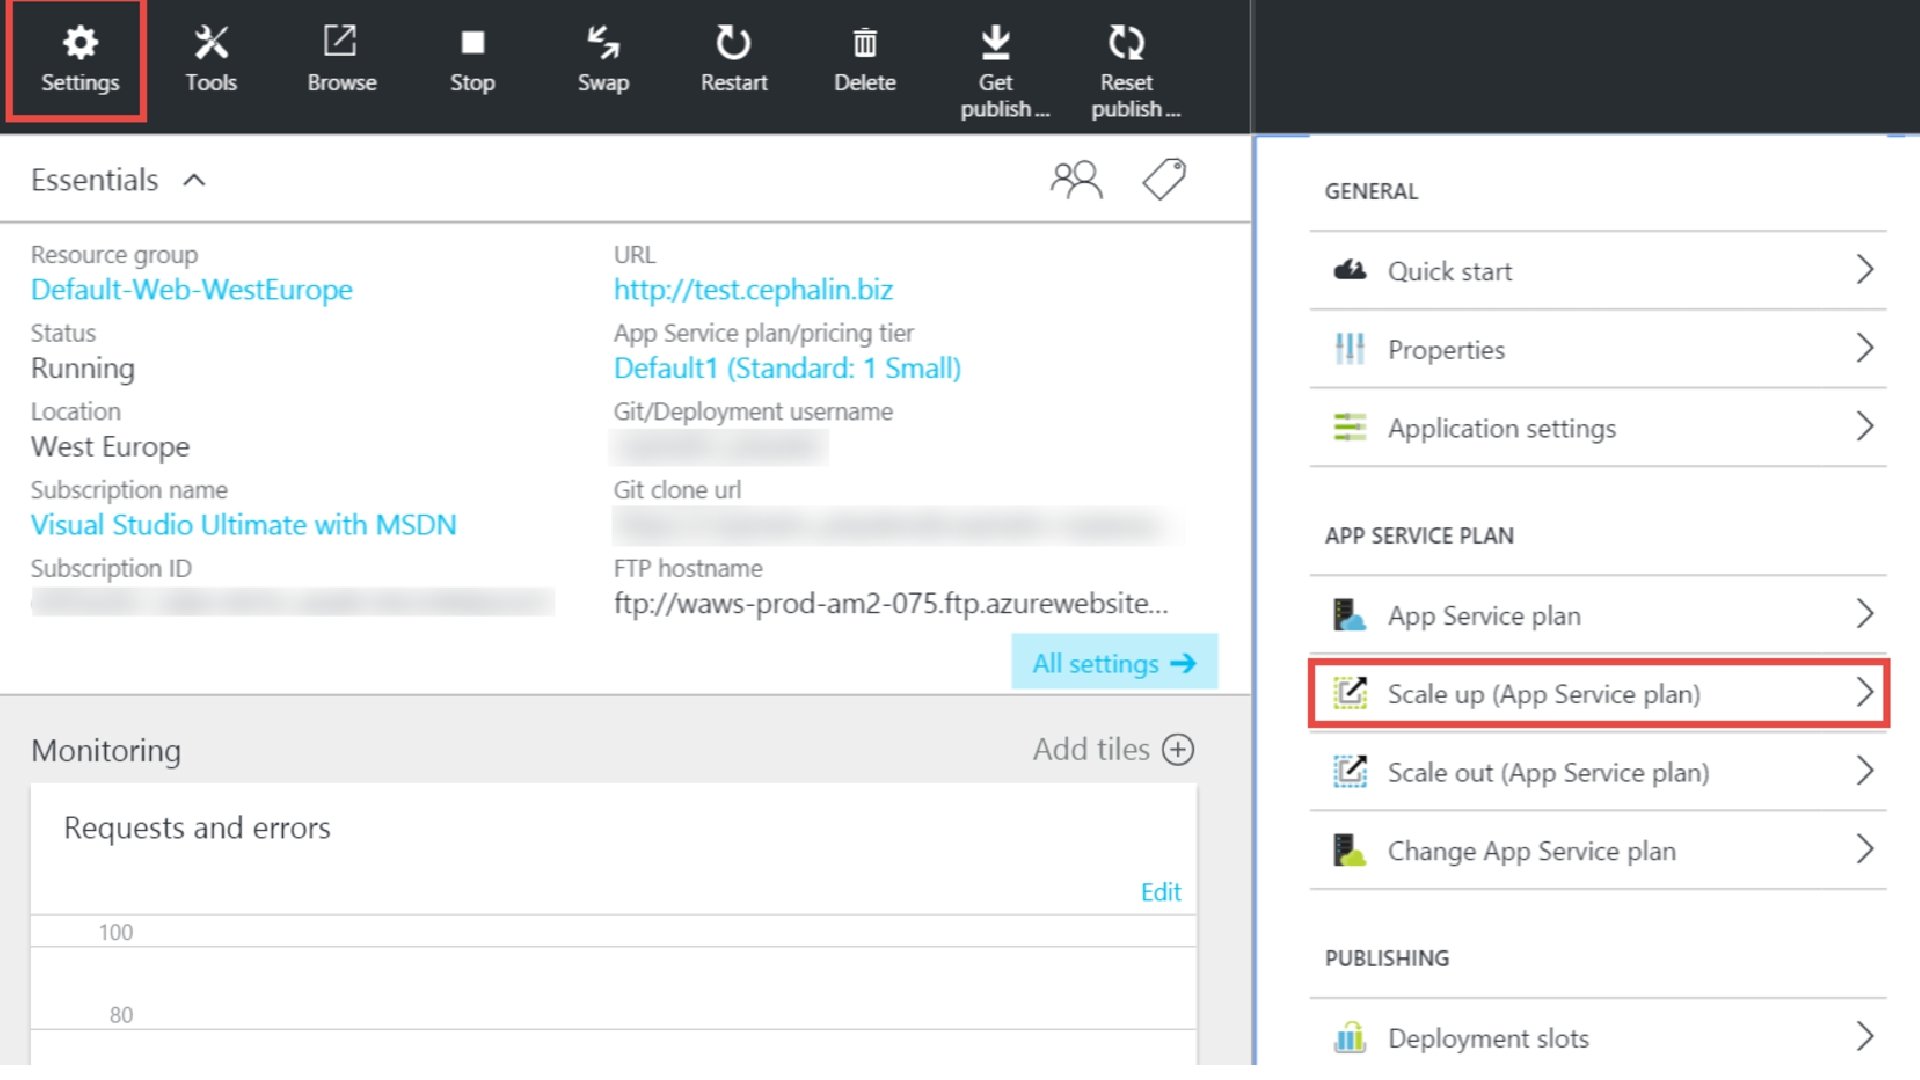Click the All settings button
1920x1080 pixels.
click(x=1114, y=663)
